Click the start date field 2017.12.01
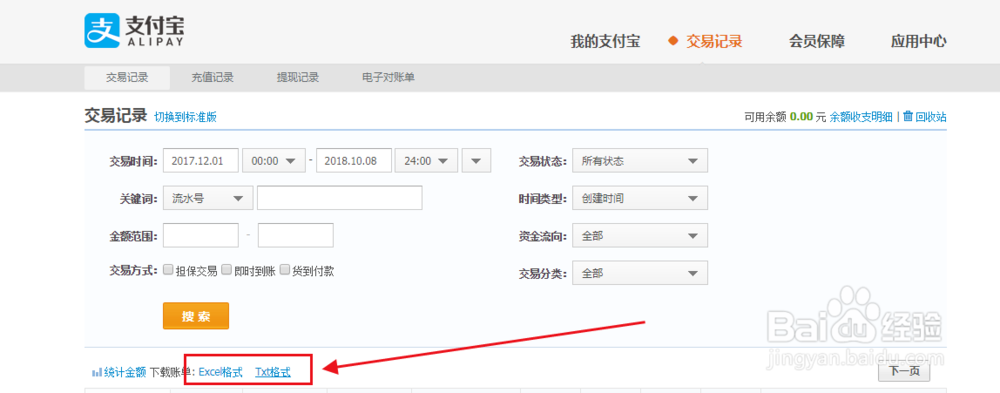Screen dimensions: 1000x393 [x=201, y=161]
